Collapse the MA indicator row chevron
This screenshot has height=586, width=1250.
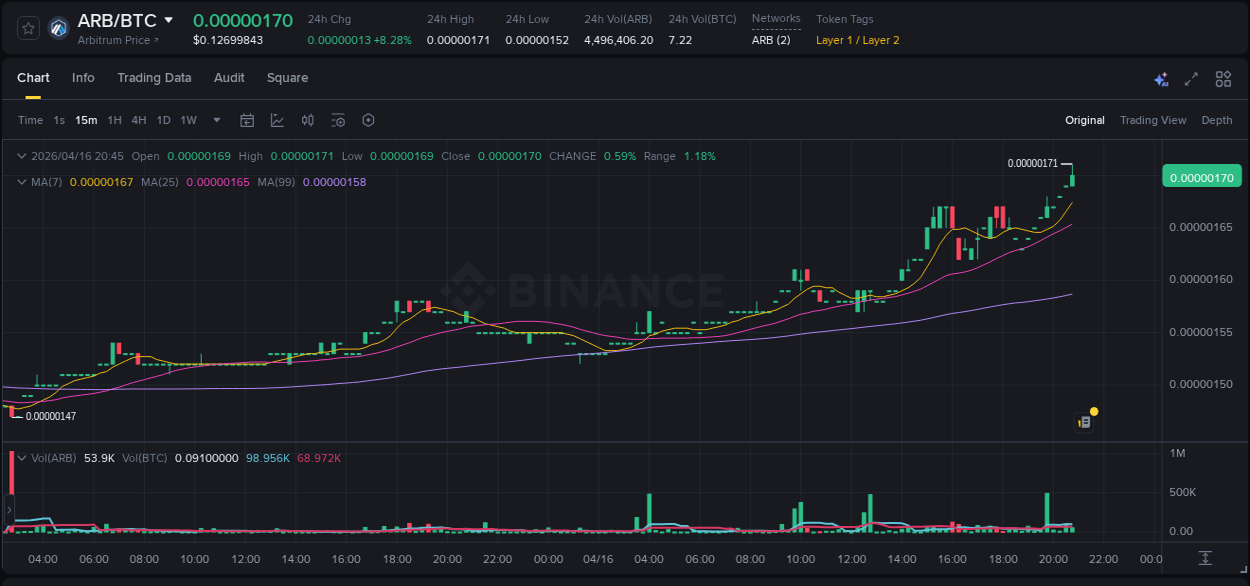pyautogui.click(x=23, y=182)
